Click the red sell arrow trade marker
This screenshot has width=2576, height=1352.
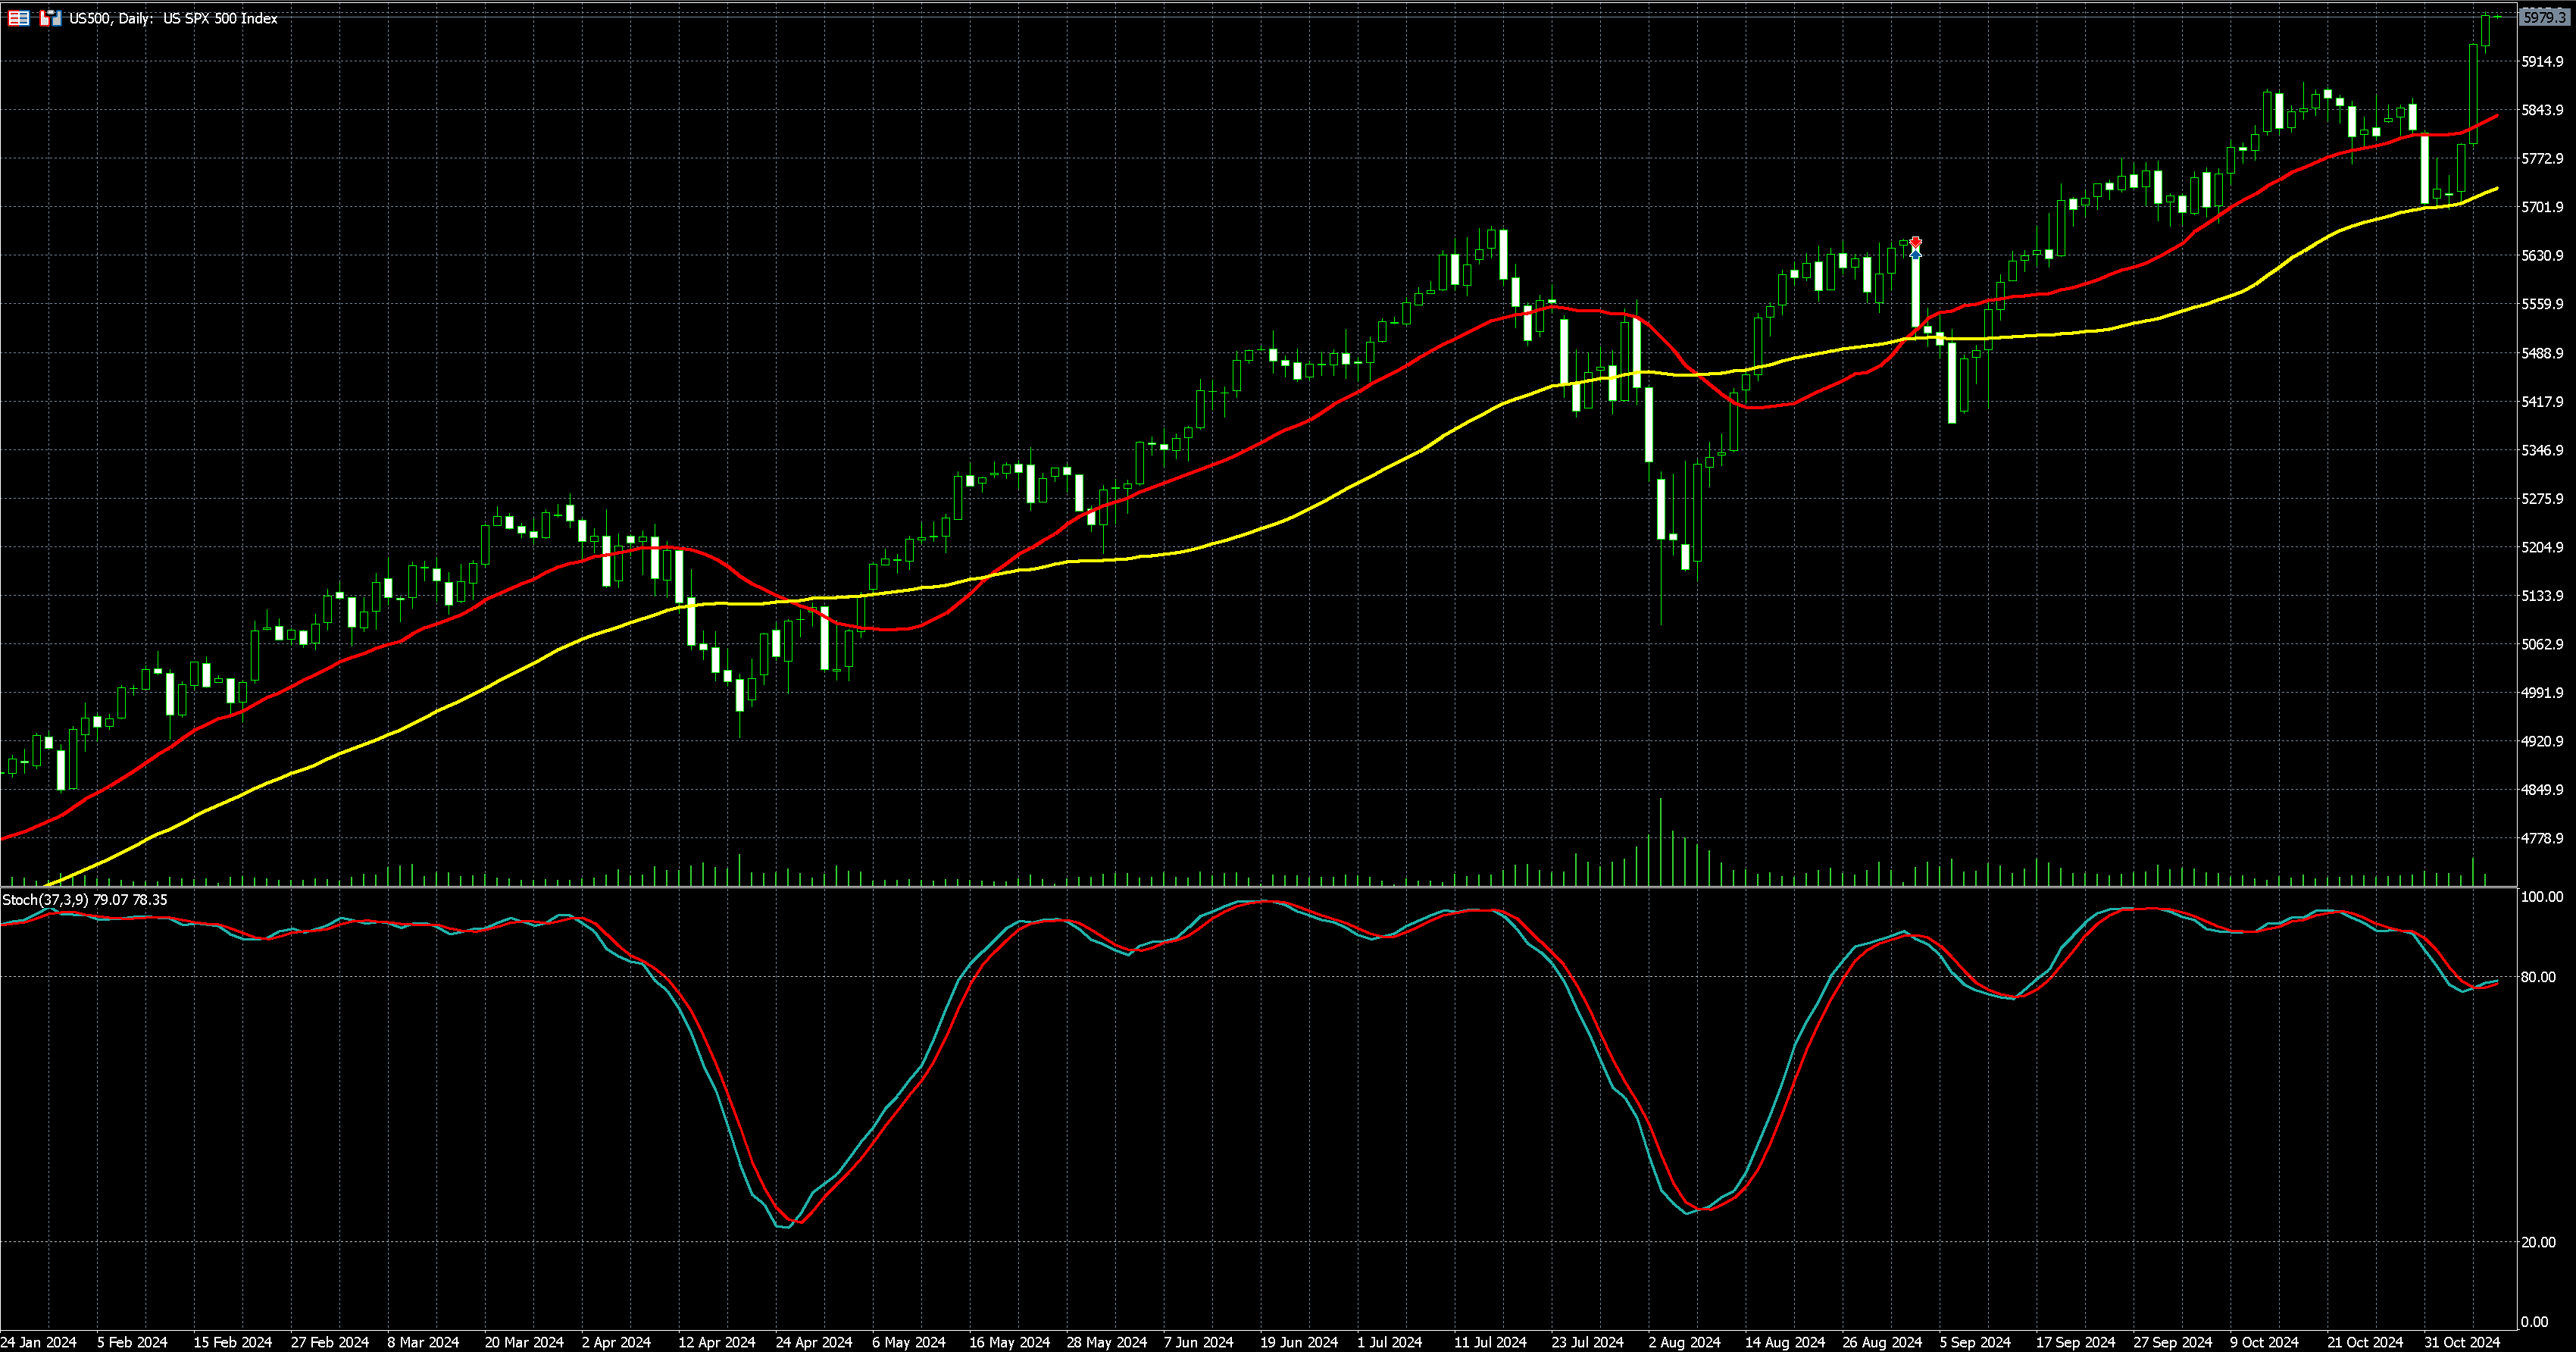coord(1915,242)
